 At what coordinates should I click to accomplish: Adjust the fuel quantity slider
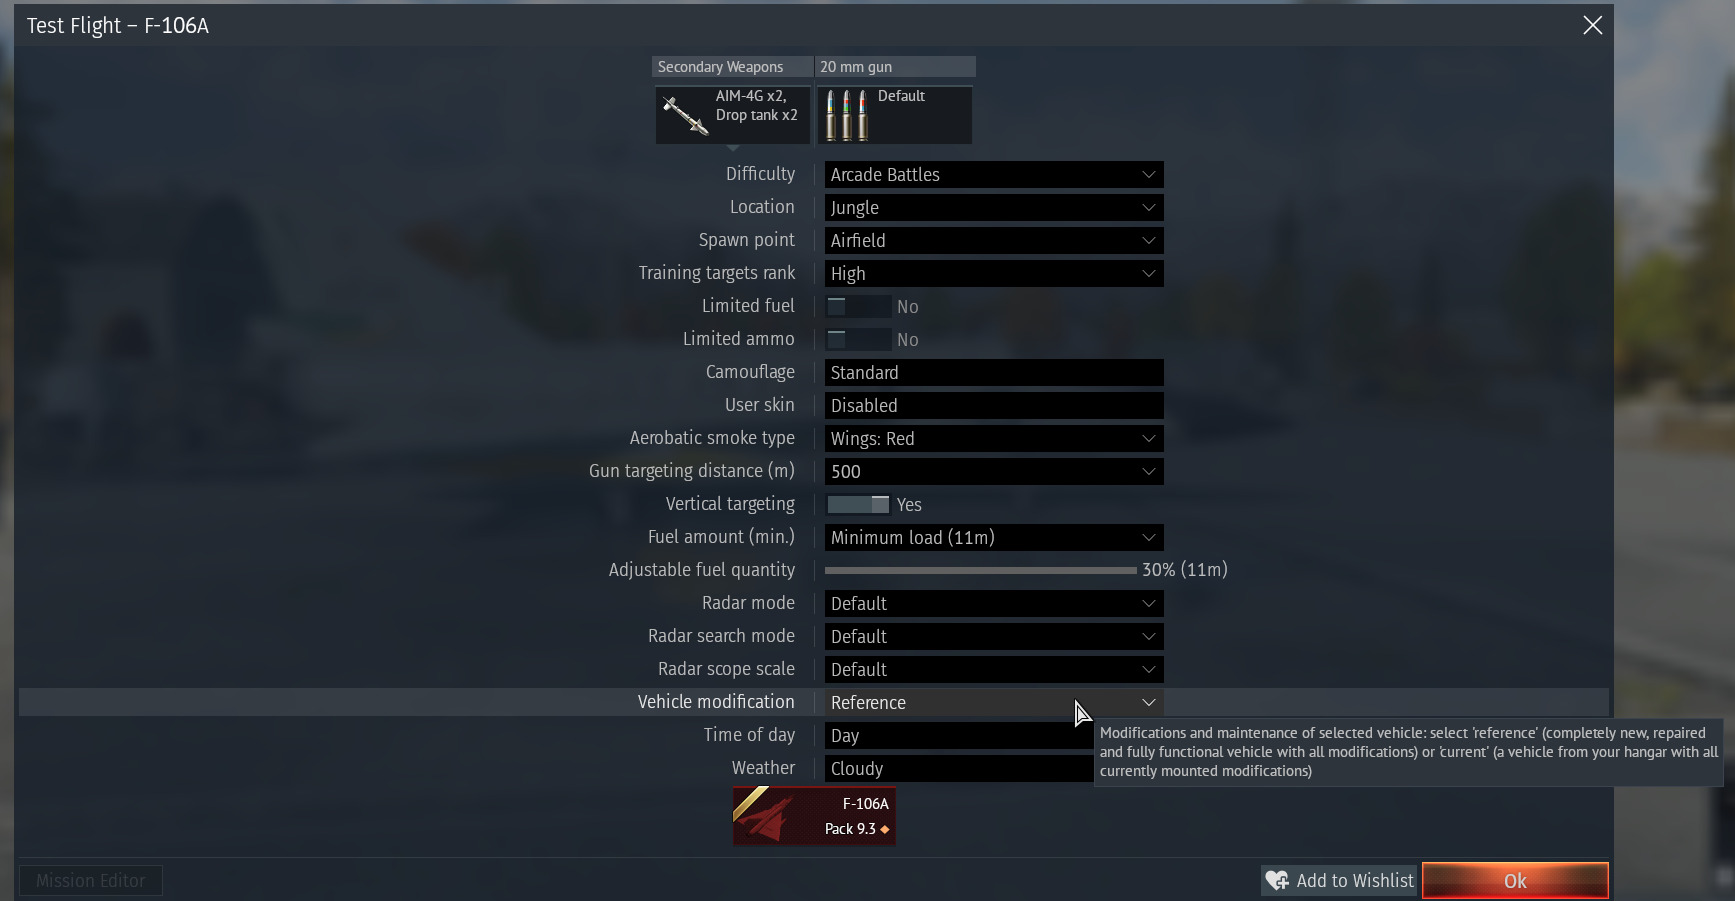980,570
